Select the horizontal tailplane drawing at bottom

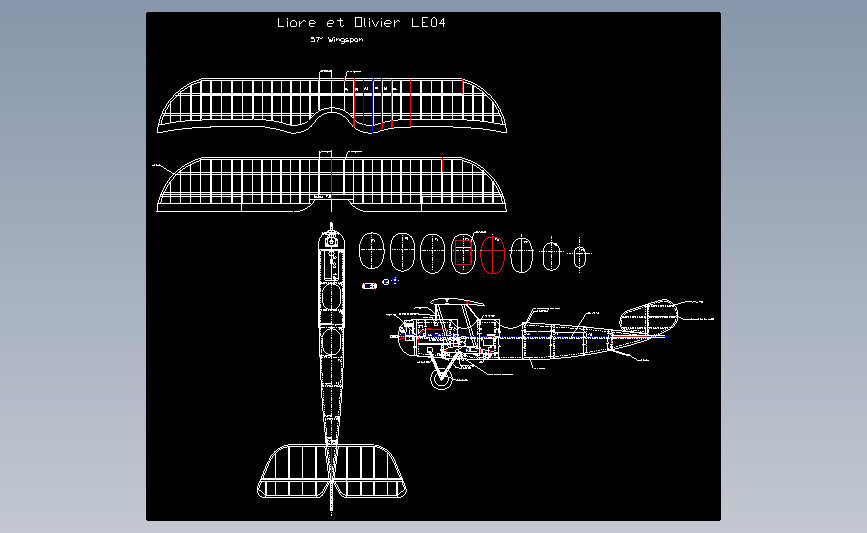pos(332,471)
